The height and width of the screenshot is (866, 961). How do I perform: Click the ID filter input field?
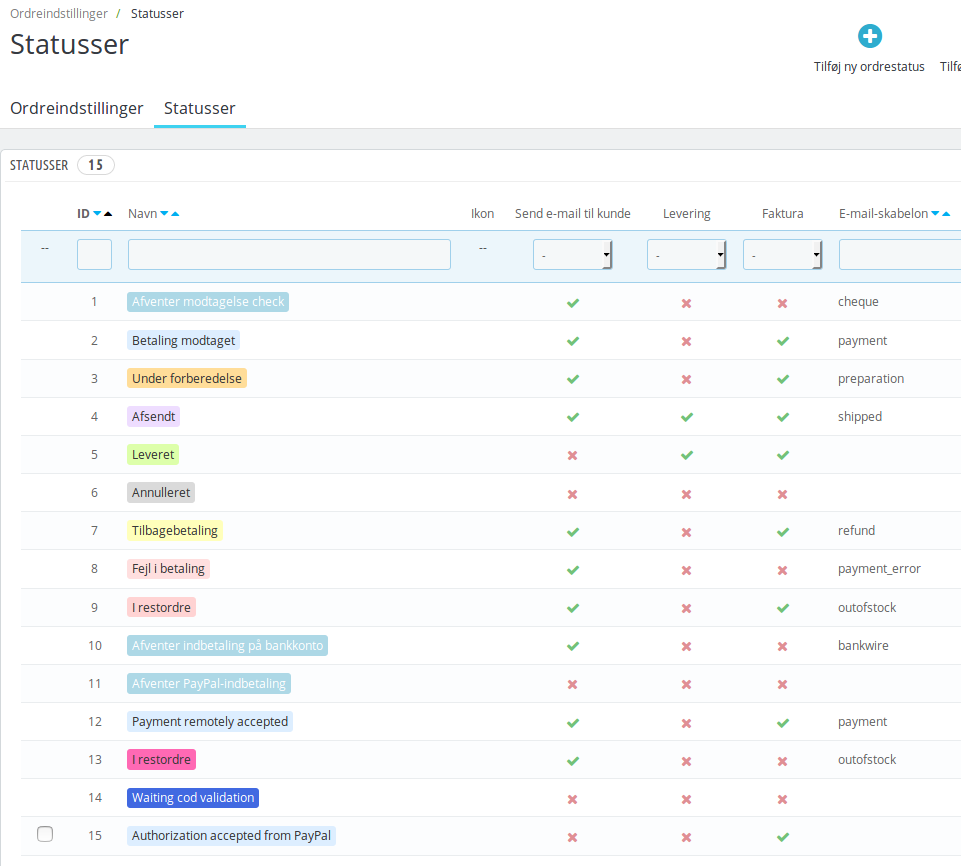tap(94, 254)
